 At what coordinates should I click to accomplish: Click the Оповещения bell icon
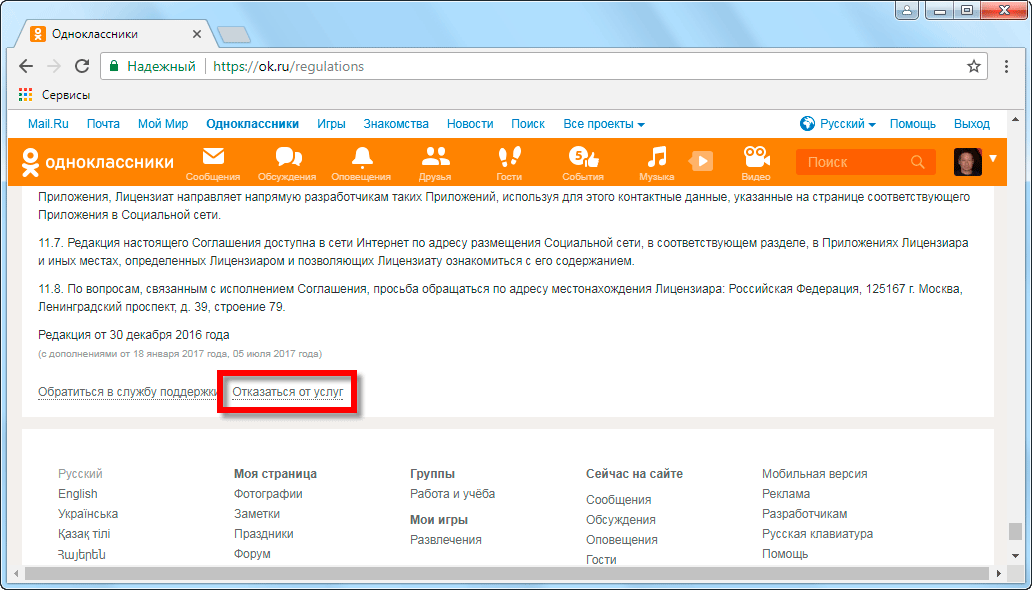coord(361,158)
